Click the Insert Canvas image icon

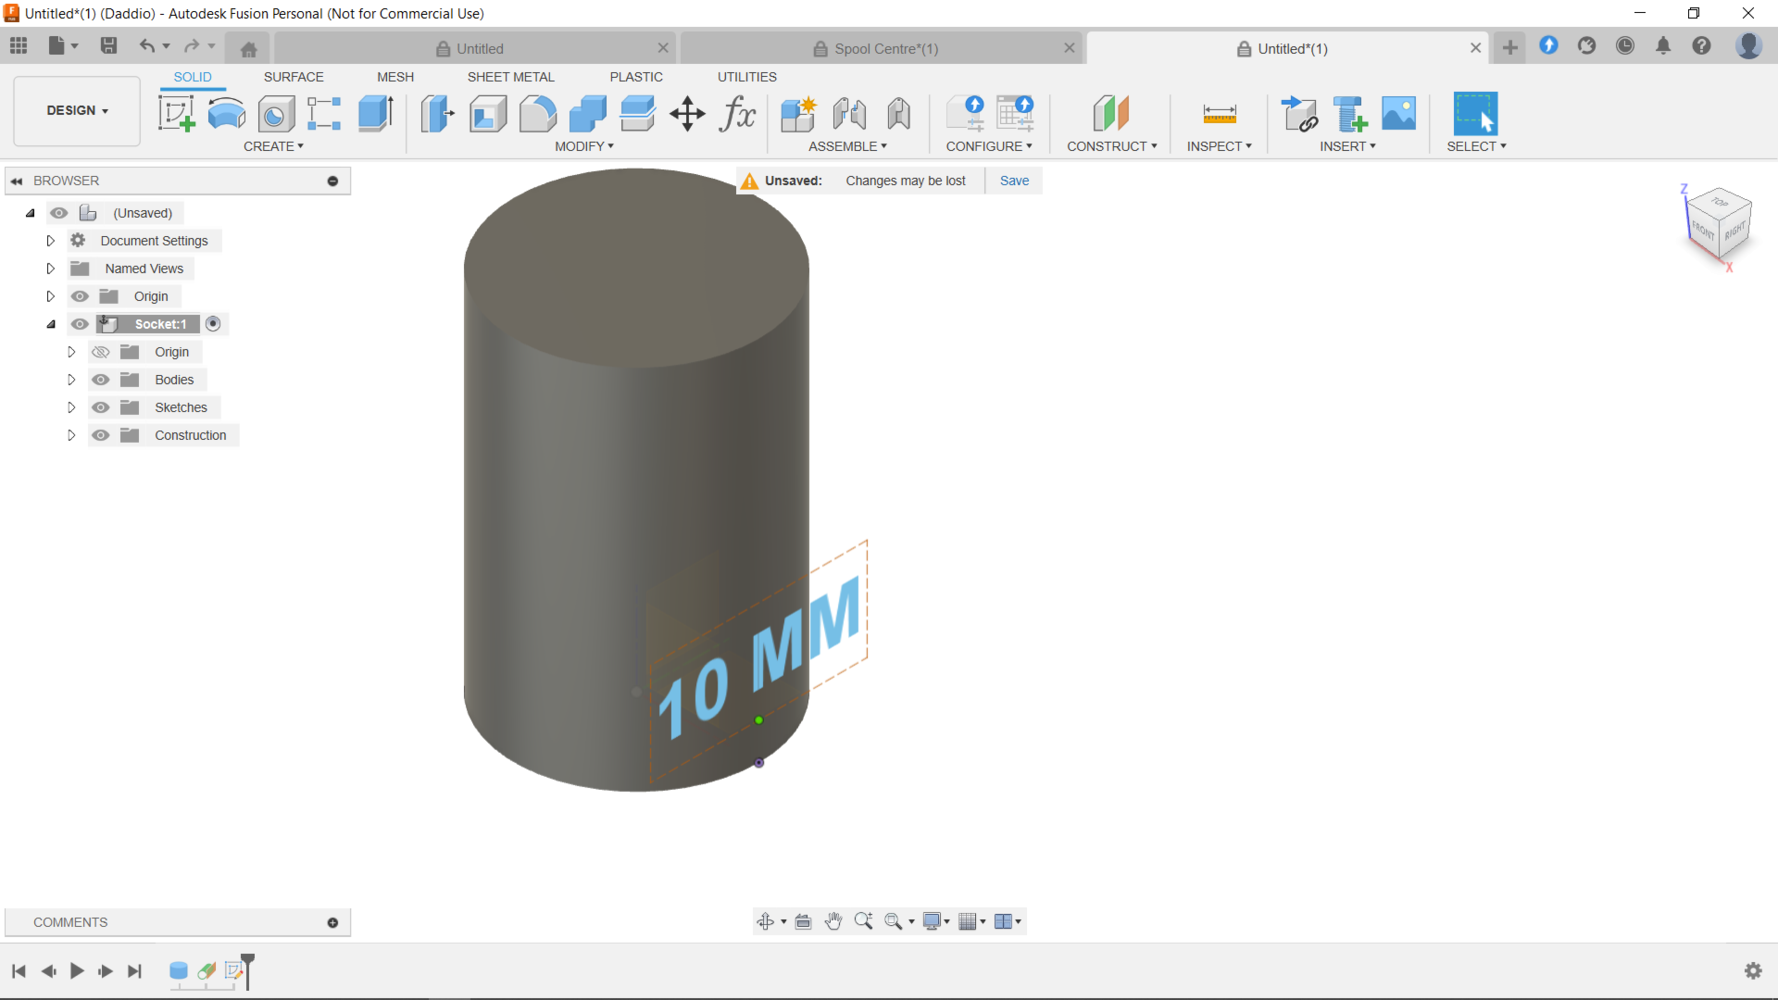pyautogui.click(x=1398, y=114)
